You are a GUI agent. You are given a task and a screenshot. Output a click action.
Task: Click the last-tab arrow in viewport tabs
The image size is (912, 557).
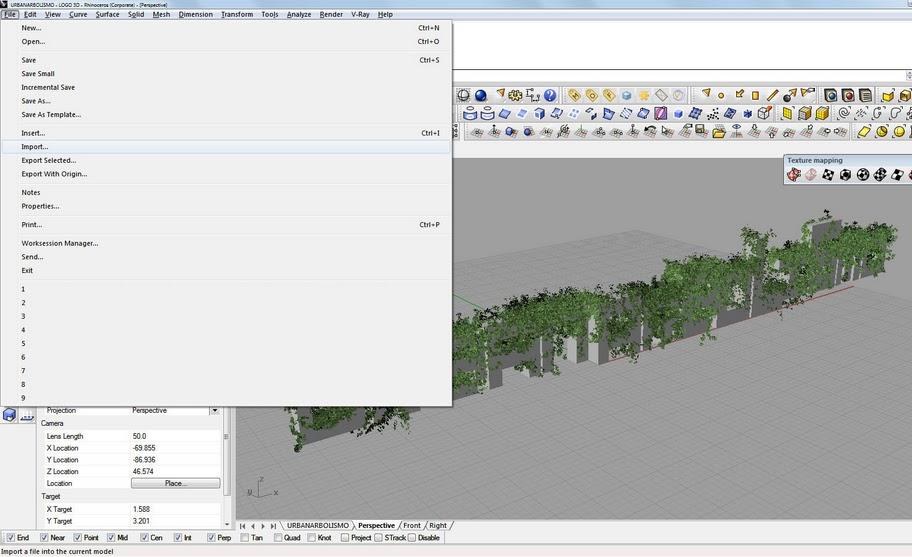click(273, 526)
